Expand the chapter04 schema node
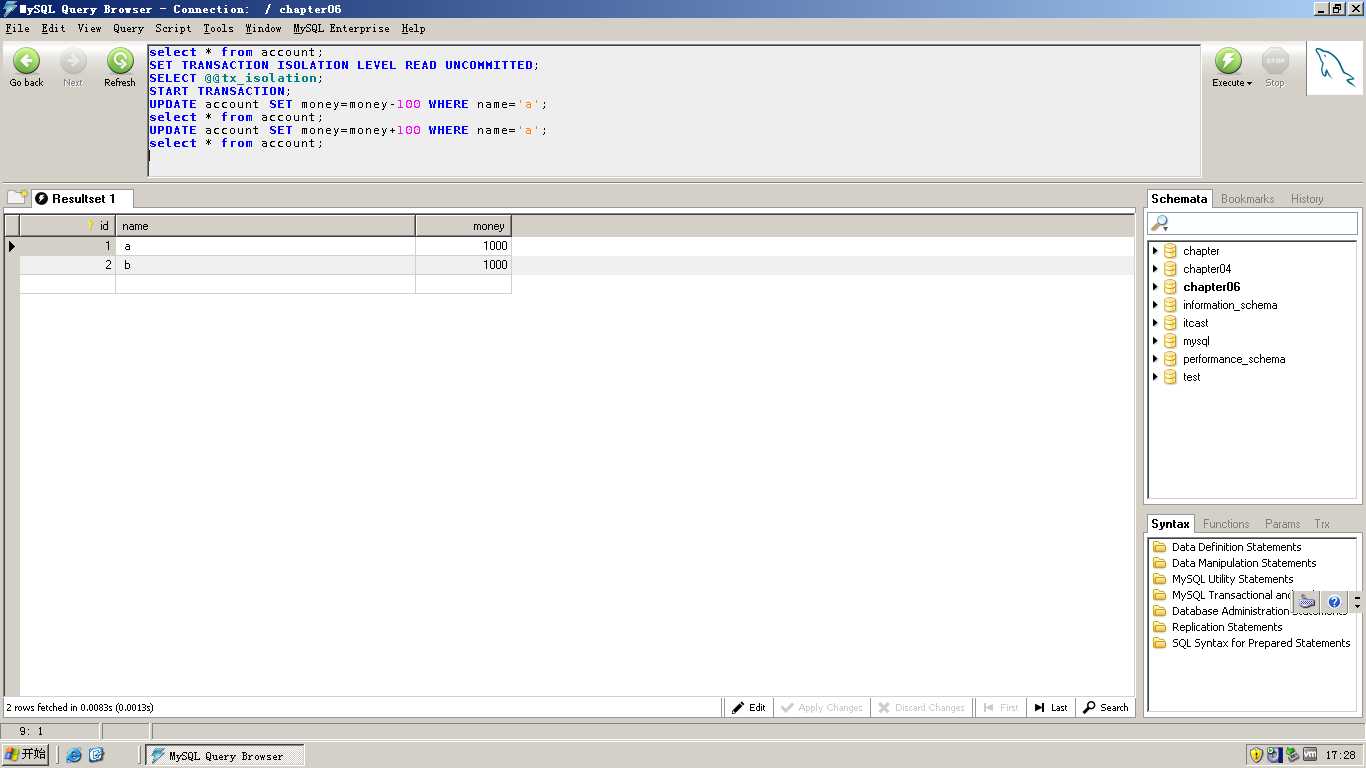The width and height of the screenshot is (1366, 768). tap(1155, 269)
